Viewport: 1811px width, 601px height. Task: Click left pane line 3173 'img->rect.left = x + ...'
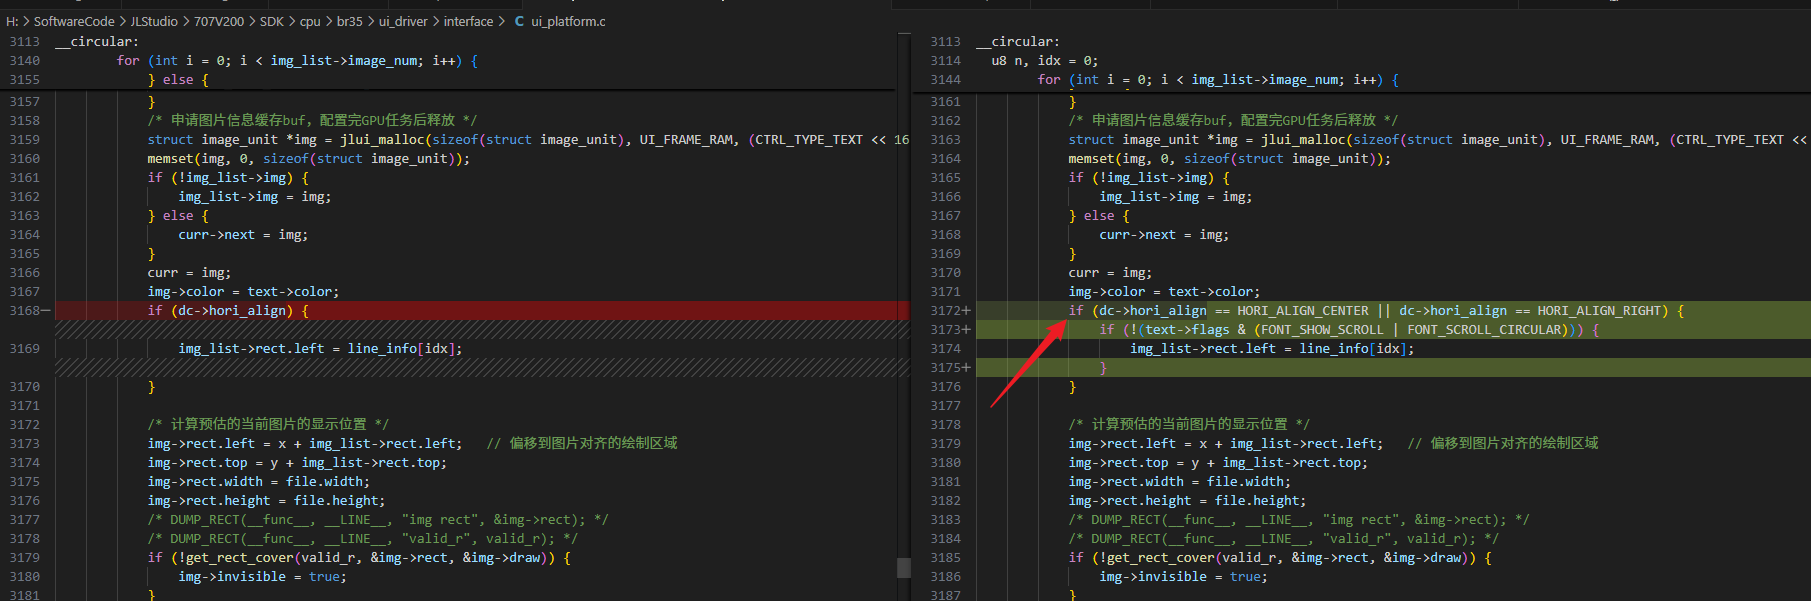tap(305, 443)
